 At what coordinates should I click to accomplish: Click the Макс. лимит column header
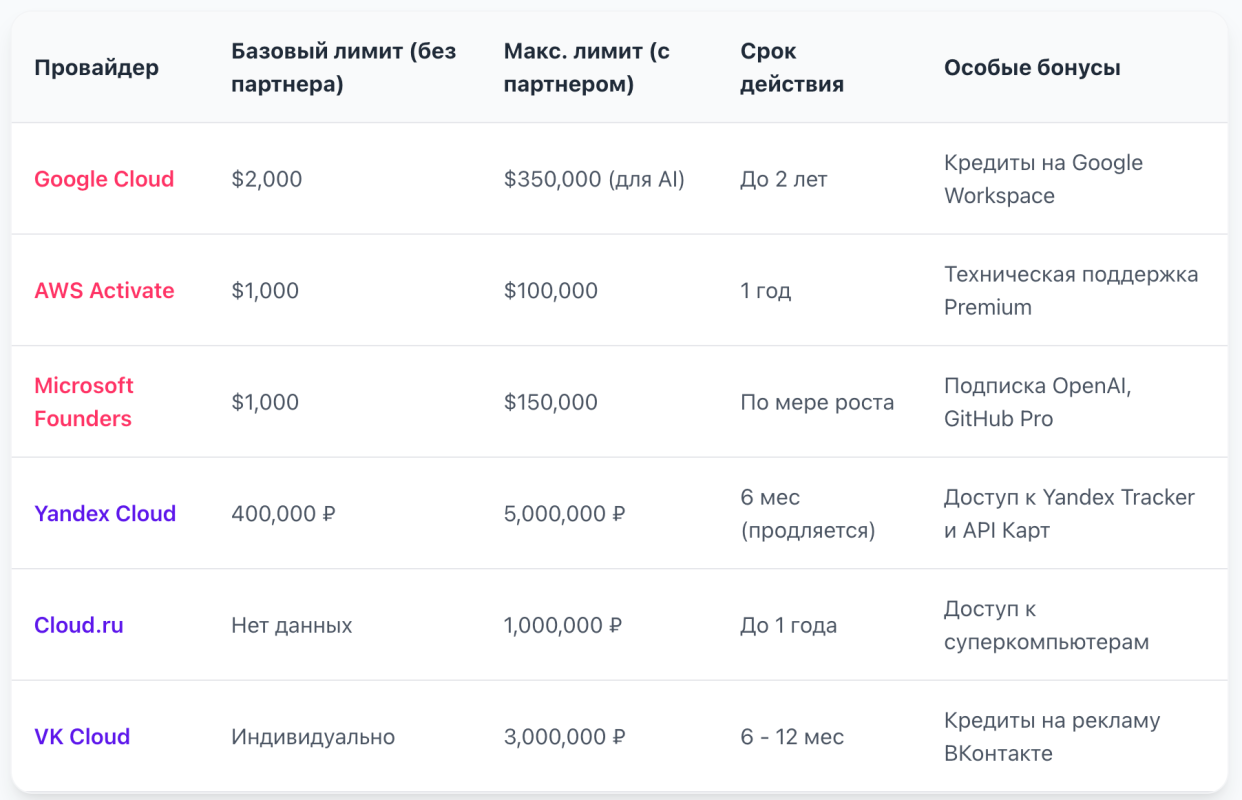[x=586, y=68]
